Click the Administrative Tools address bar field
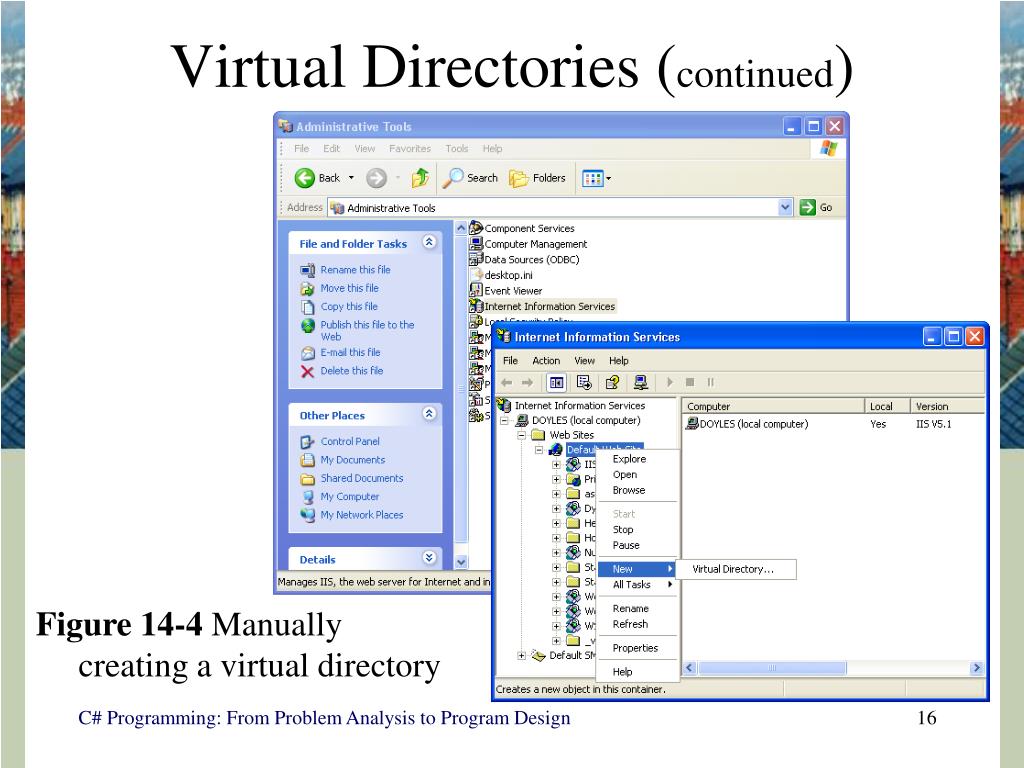 click(560, 208)
